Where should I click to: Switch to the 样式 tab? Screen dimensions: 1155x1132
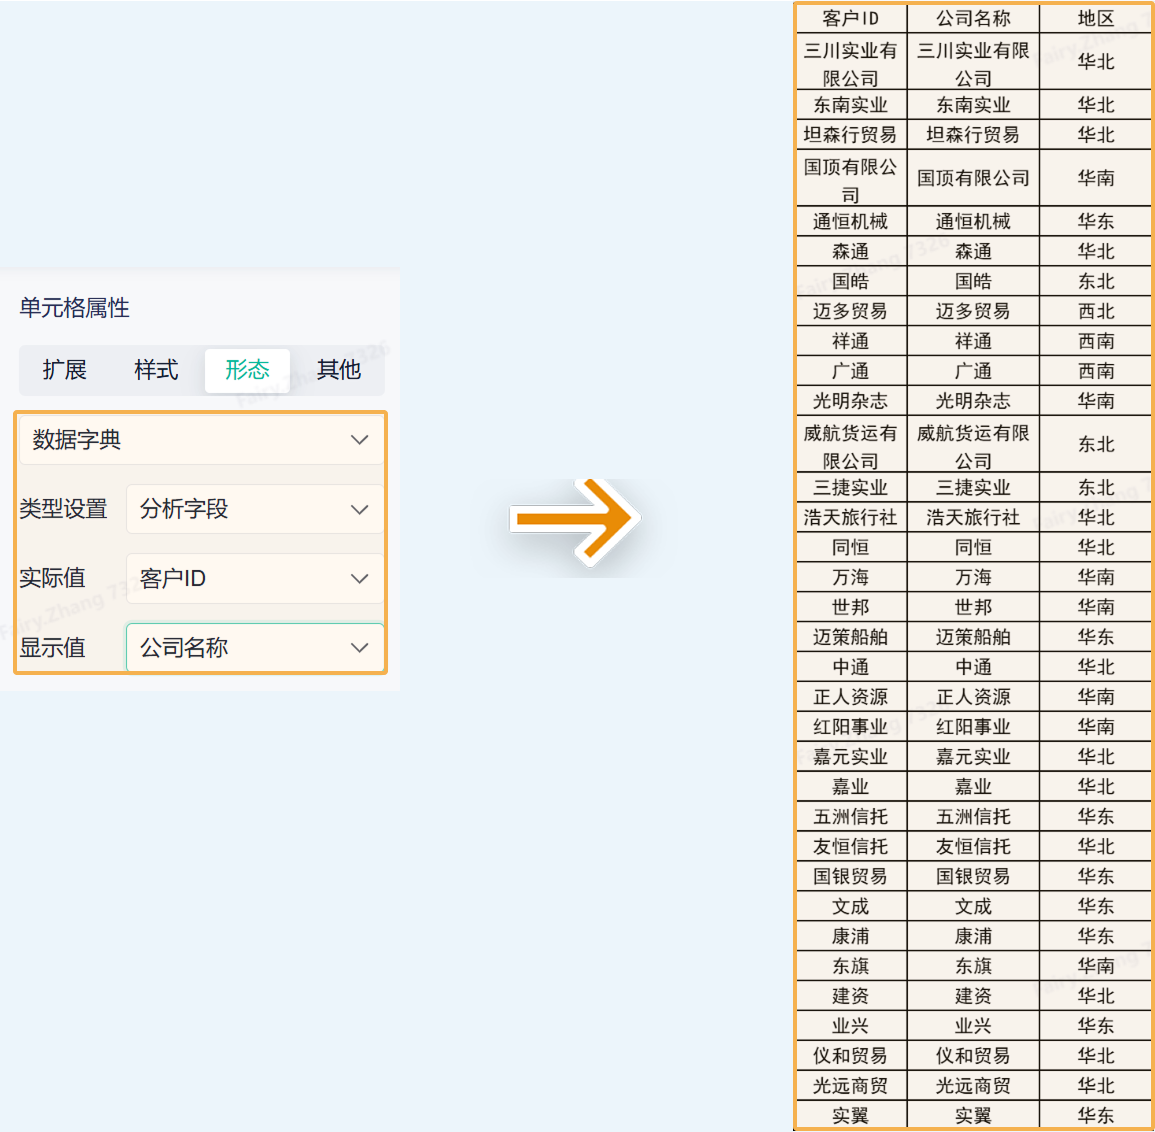(x=156, y=370)
